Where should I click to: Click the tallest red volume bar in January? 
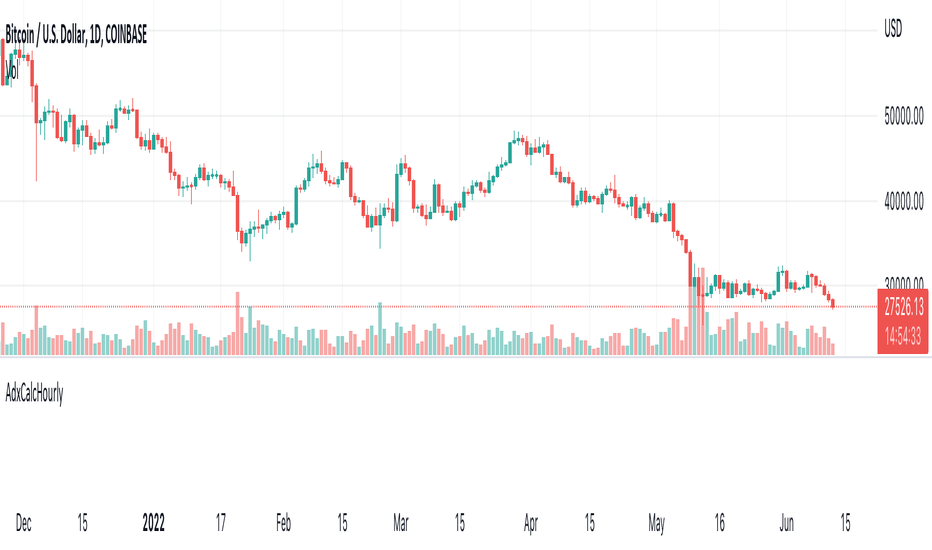tap(238, 323)
